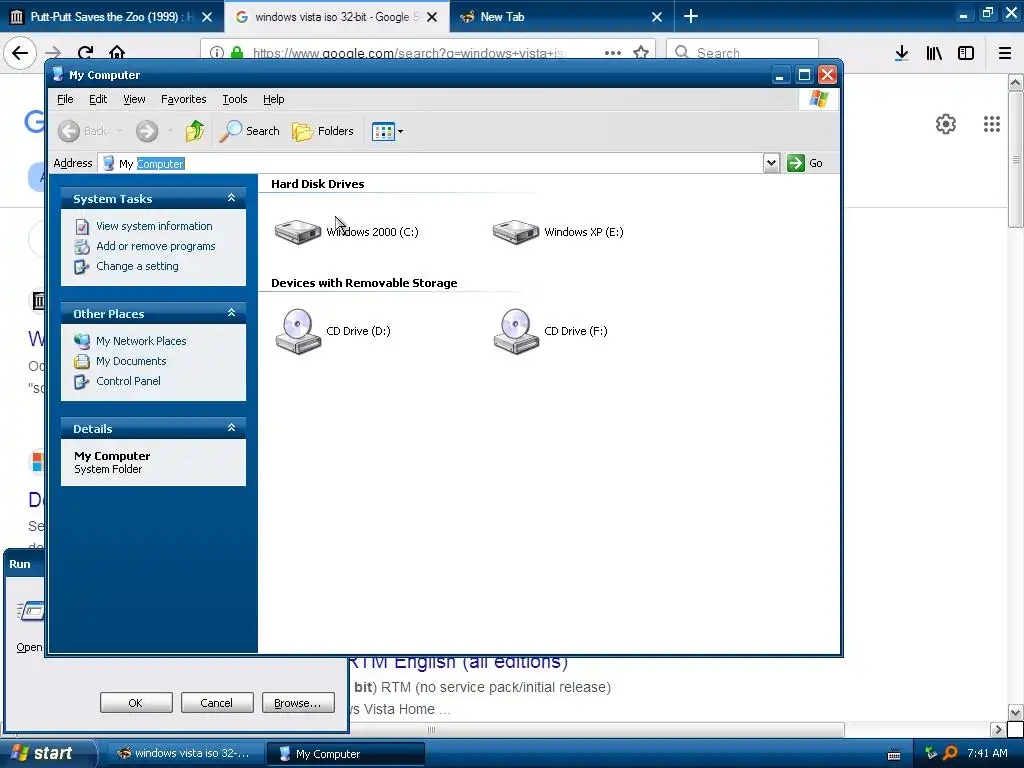This screenshot has height=768, width=1024.
Task: Bookmark page with star icon
Action: [641, 52]
